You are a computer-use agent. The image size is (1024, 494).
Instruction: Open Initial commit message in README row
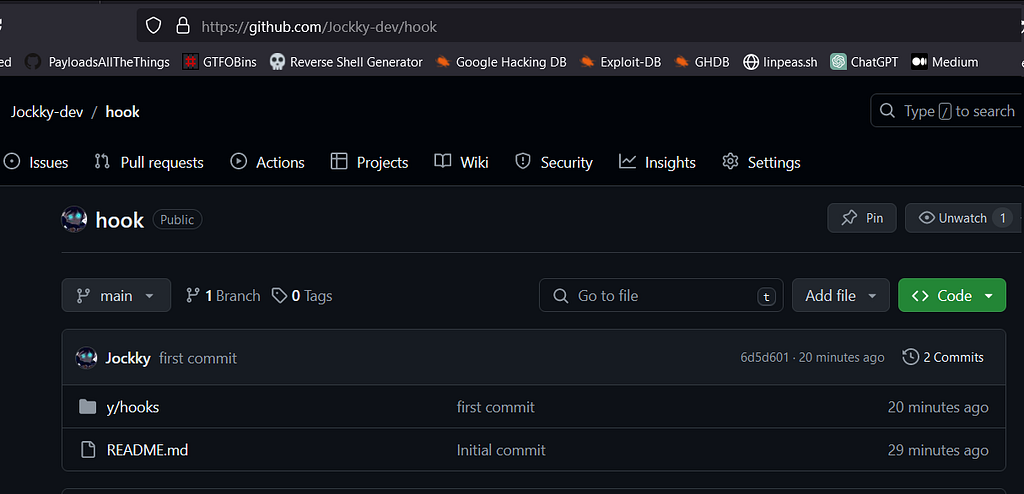pyautogui.click(x=501, y=450)
